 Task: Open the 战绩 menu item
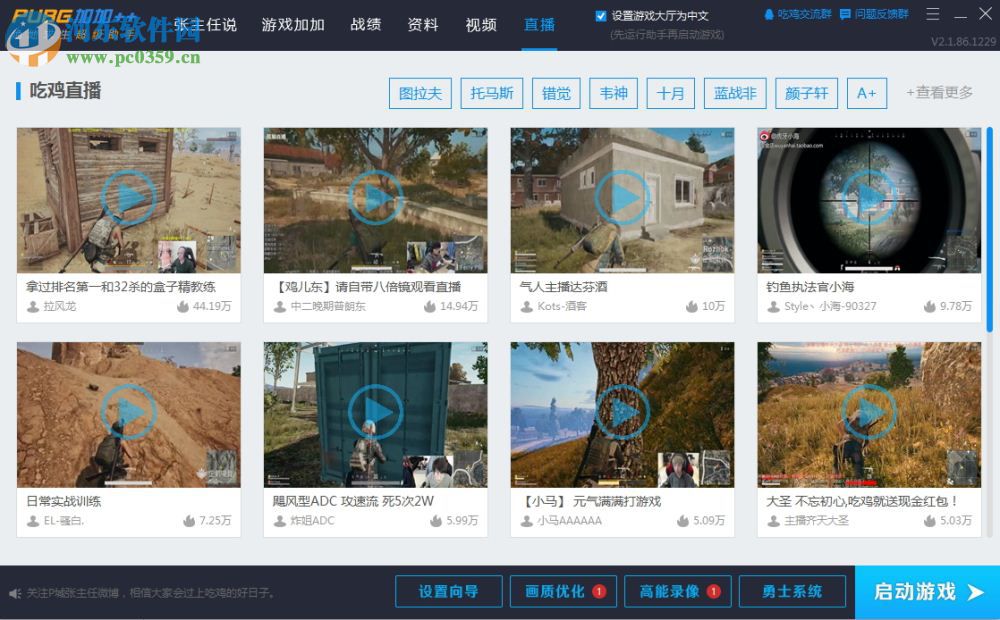365,25
